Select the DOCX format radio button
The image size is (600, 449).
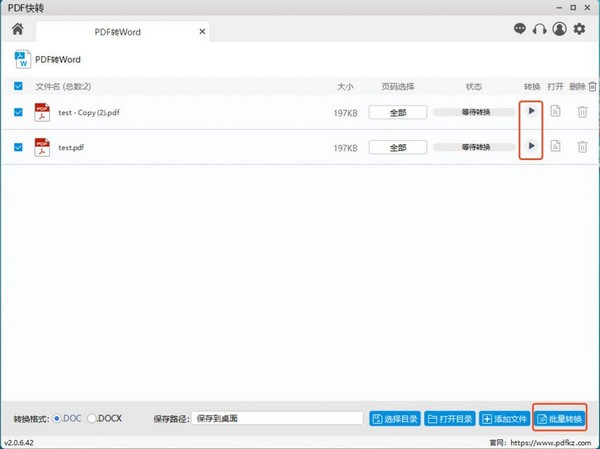click(x=93, y=418)
